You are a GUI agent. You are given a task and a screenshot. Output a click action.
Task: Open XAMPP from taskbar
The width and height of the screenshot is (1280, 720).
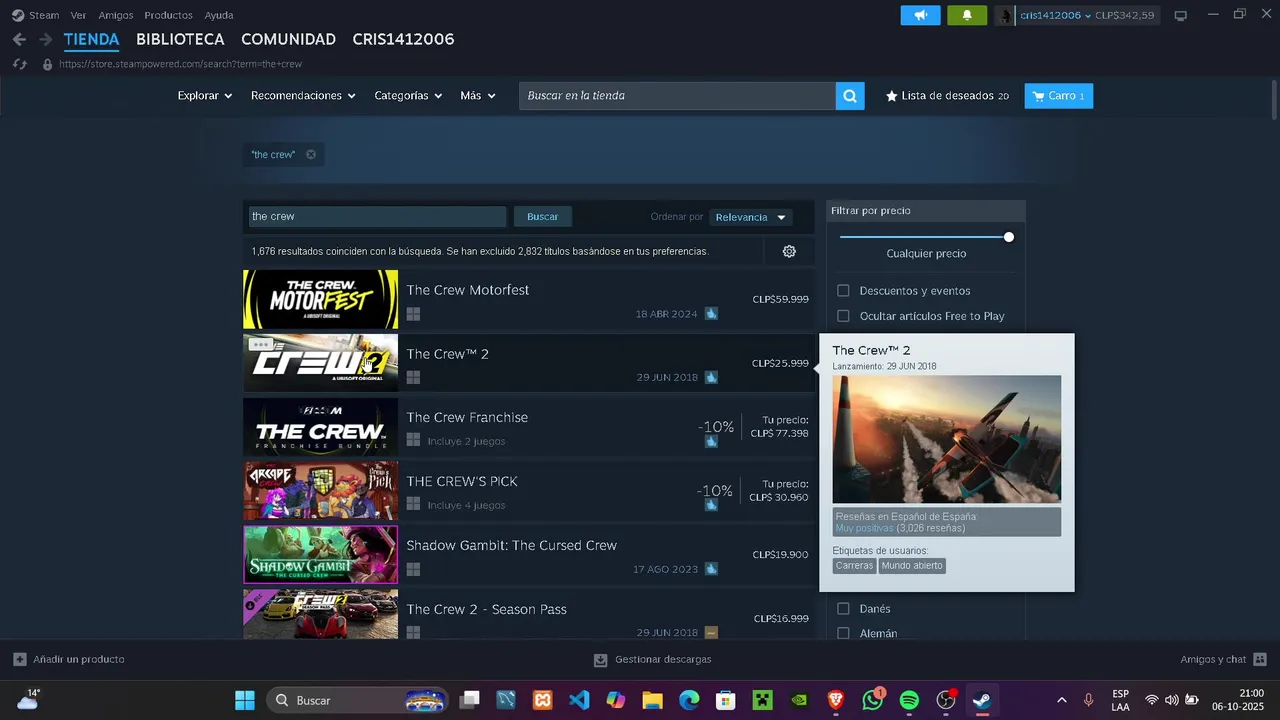coord(542,700)
